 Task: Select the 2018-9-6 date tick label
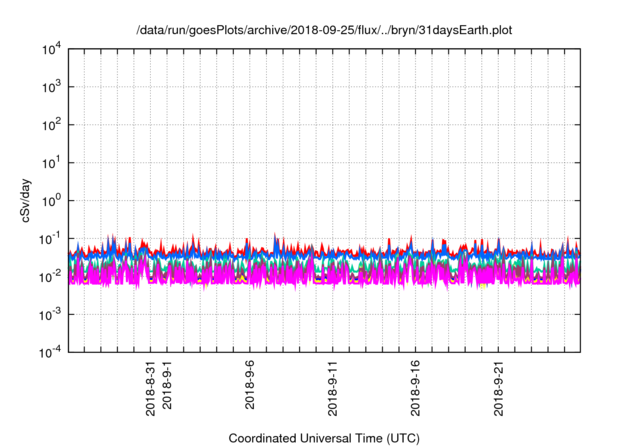(x=250, y=384)
